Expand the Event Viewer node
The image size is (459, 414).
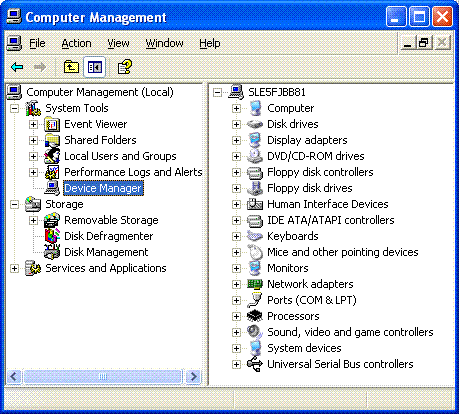tap(33, 124)
